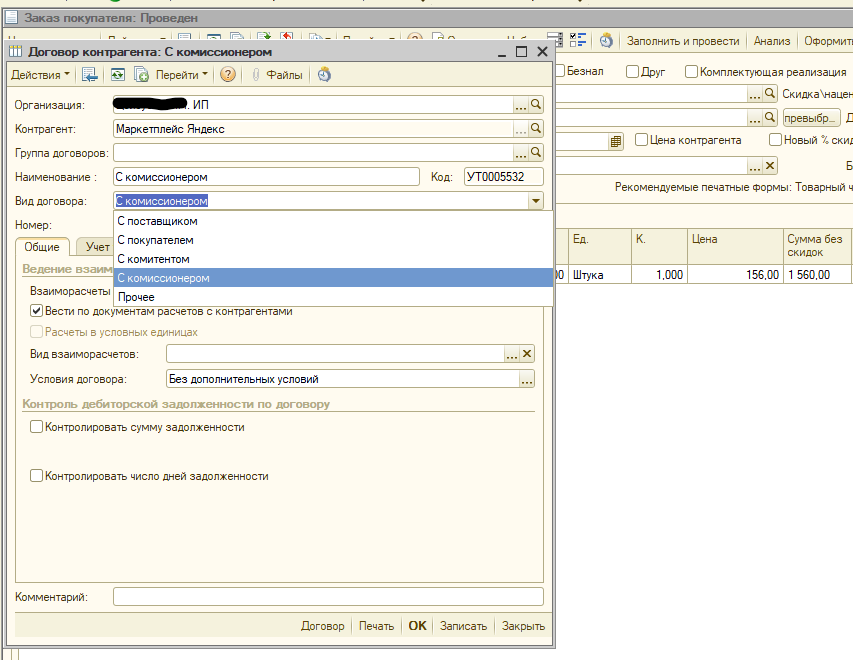Click the Договор button at bottom
The width and height of the screenshot is (853, 660).
point(323,626)
